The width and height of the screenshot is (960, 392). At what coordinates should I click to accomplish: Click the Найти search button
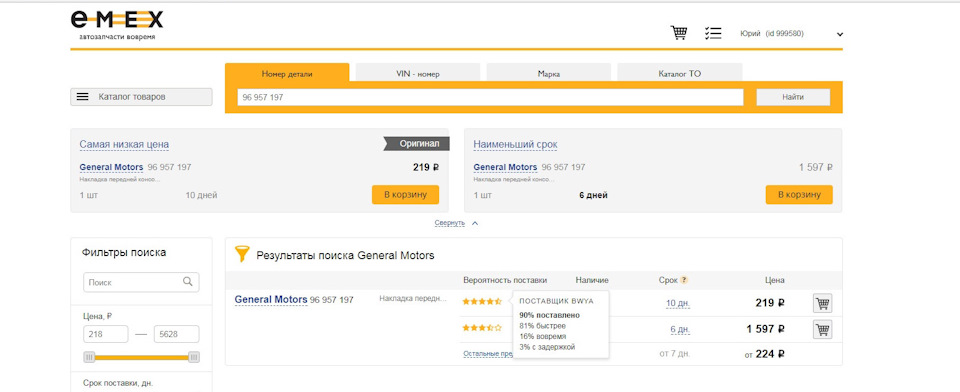pos(793,97)
